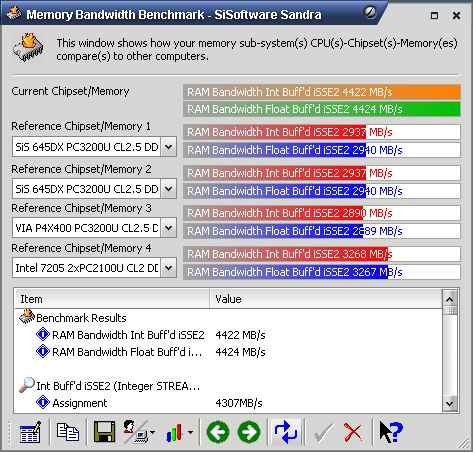Click the table/report options icon in the toolbar

coord(30,432)
